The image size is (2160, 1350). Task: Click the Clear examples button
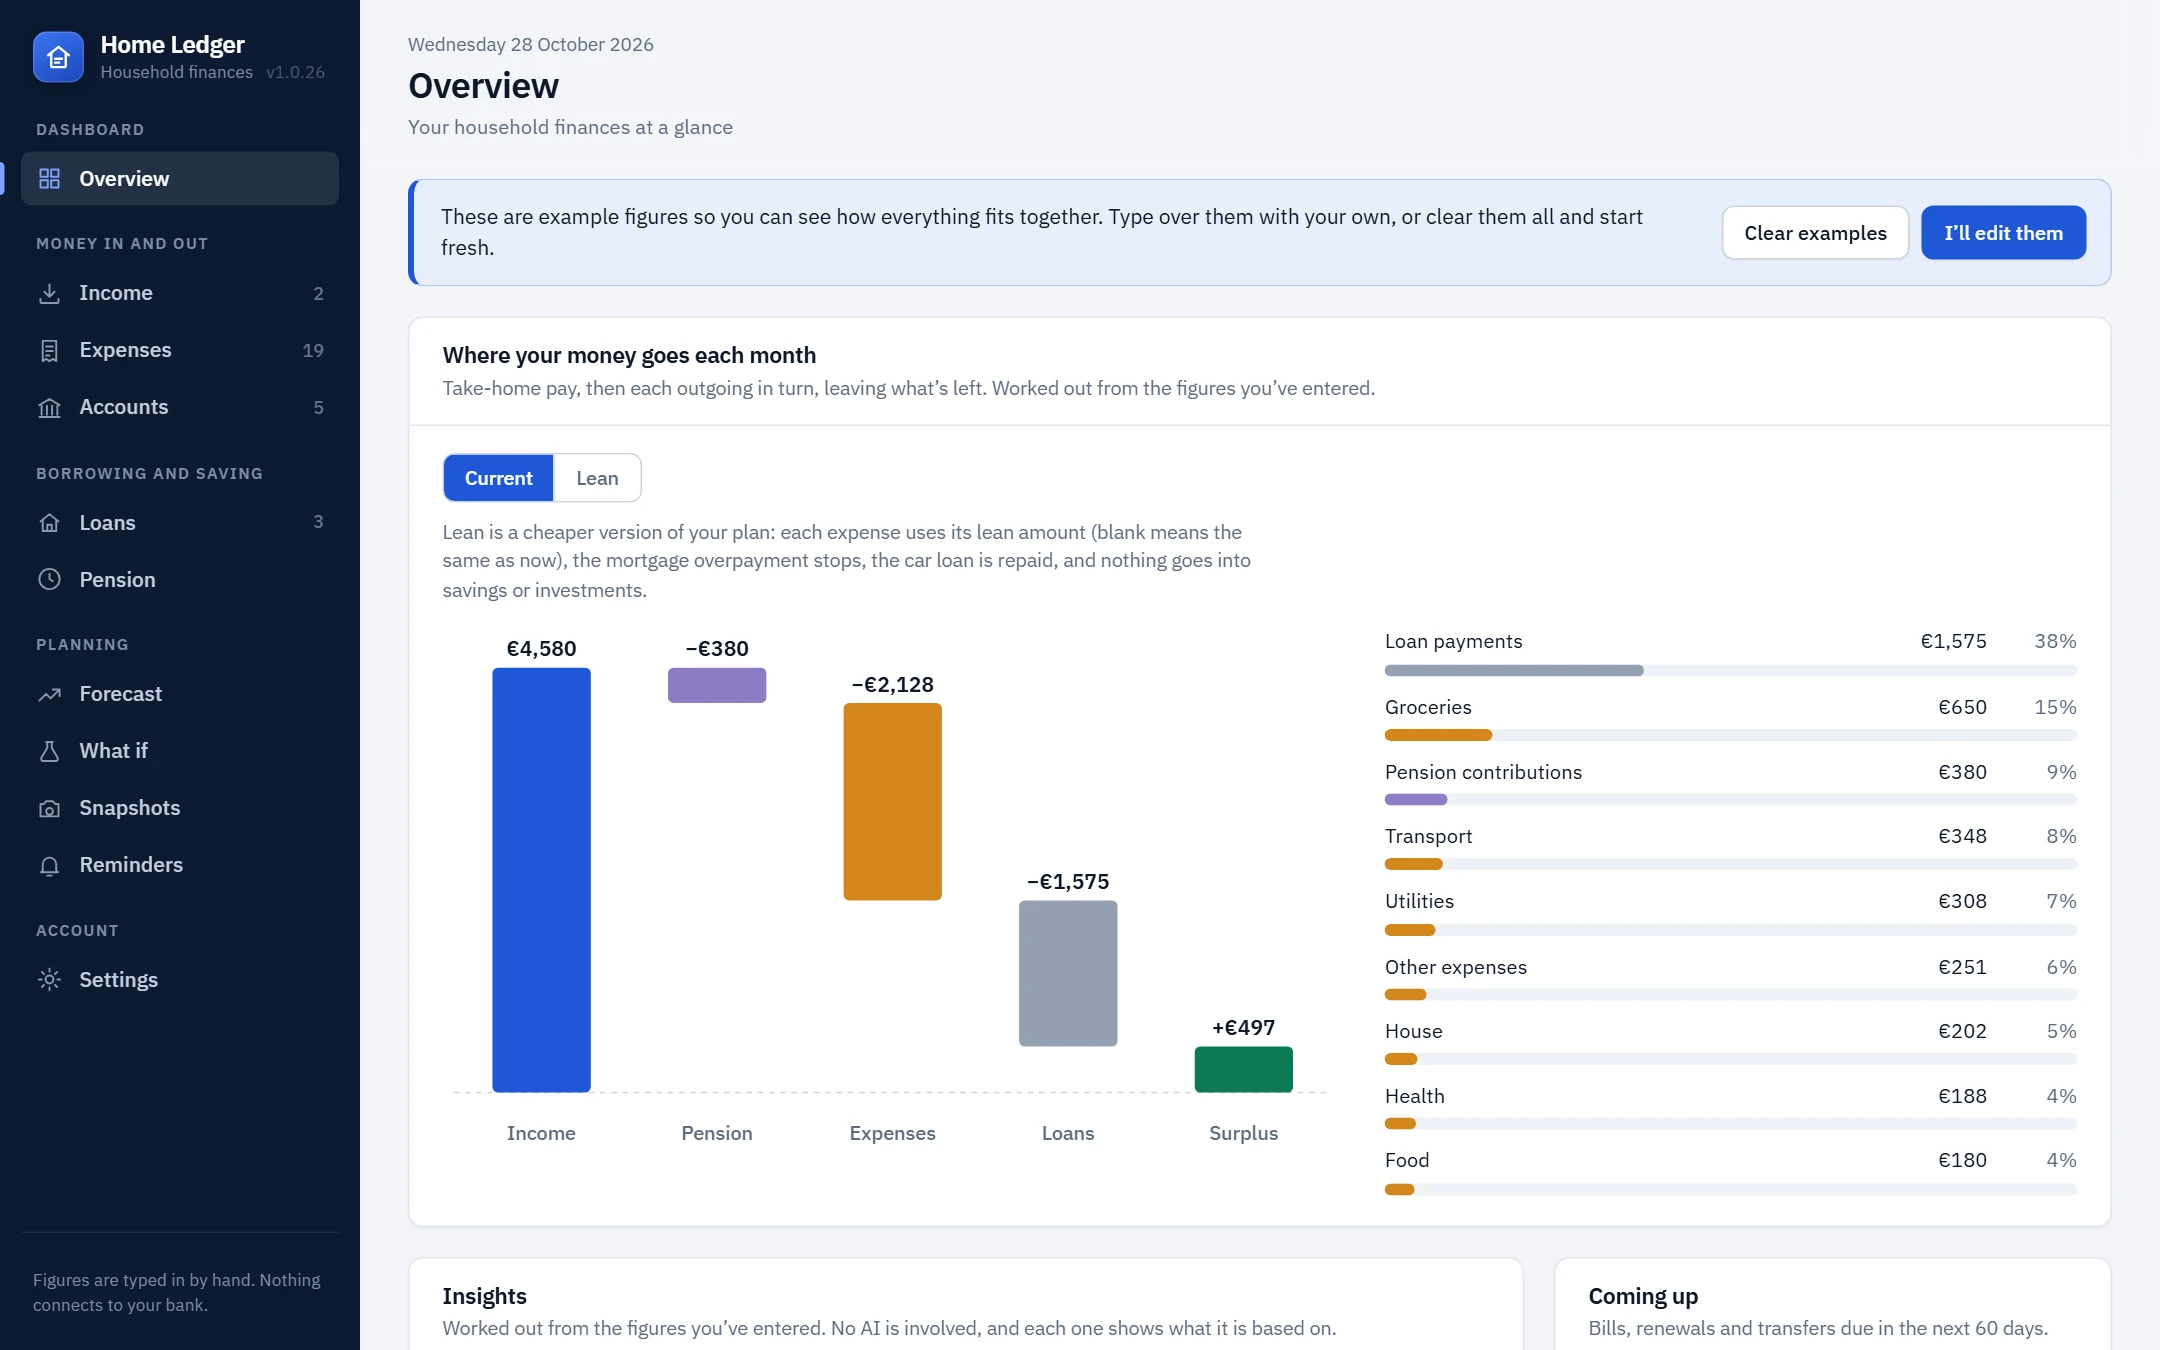(x=1815, y=233)
